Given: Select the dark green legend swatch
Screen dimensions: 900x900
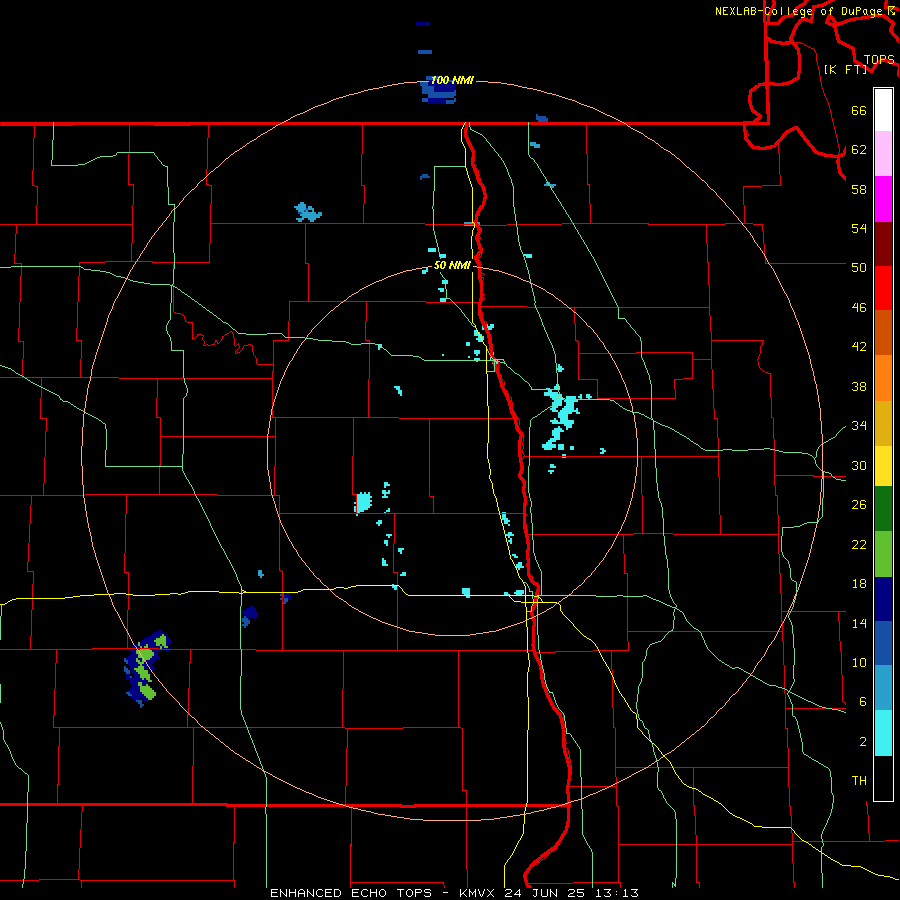Looking at the screenshot, I should [x=883, y=509].
